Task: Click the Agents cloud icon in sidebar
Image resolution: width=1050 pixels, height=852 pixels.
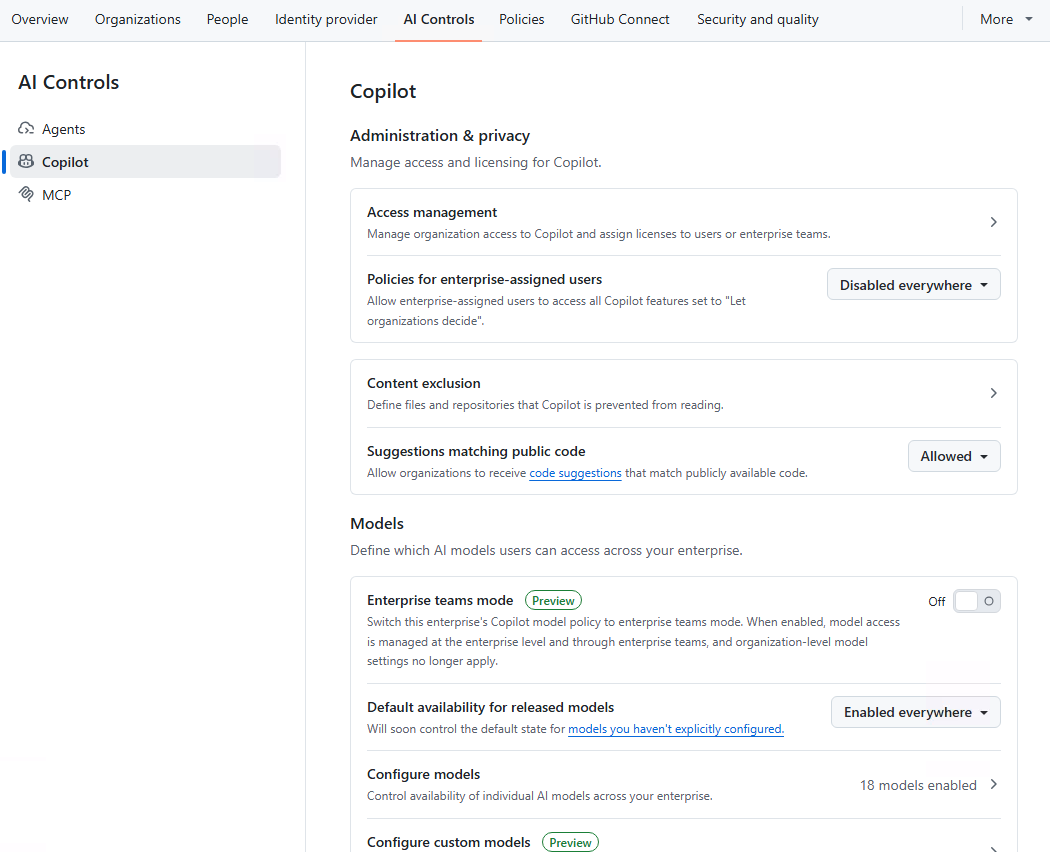Action: click(26, 129)
